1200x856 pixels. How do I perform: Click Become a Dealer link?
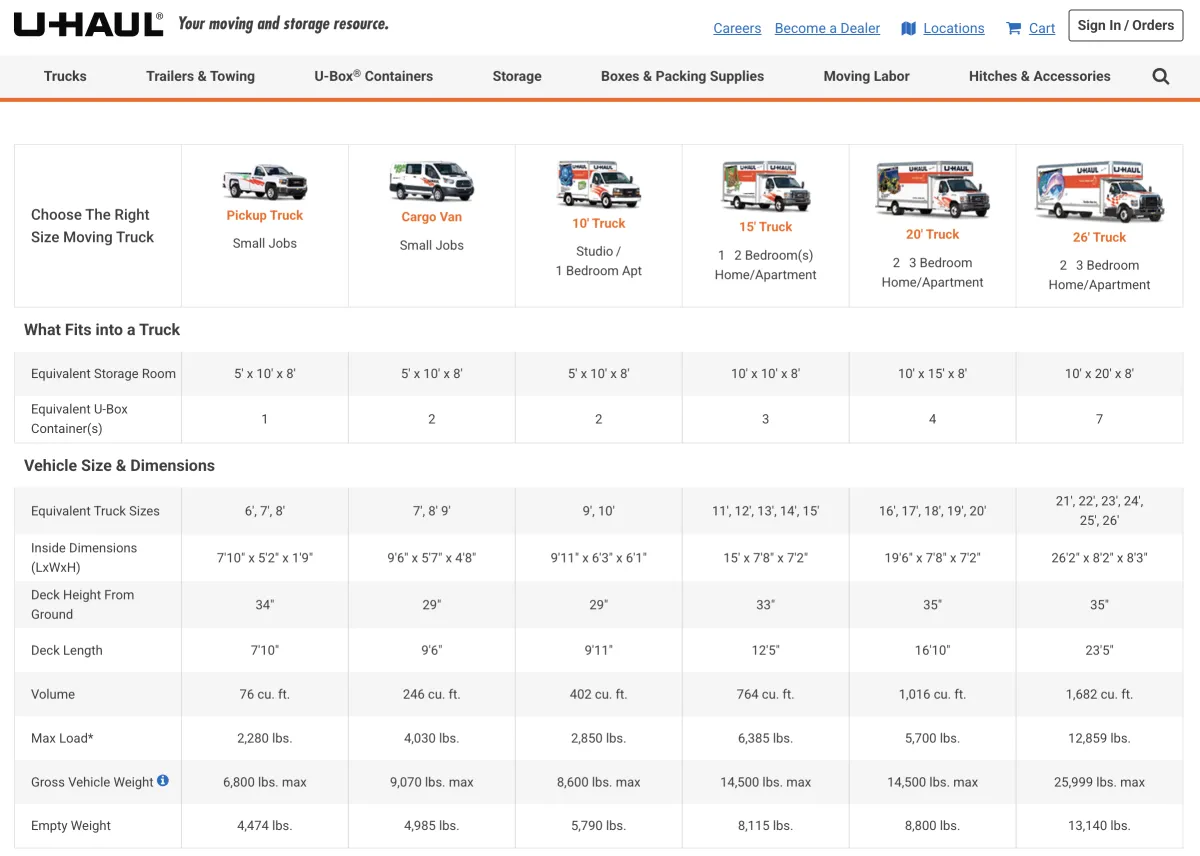tap(828, 28)
